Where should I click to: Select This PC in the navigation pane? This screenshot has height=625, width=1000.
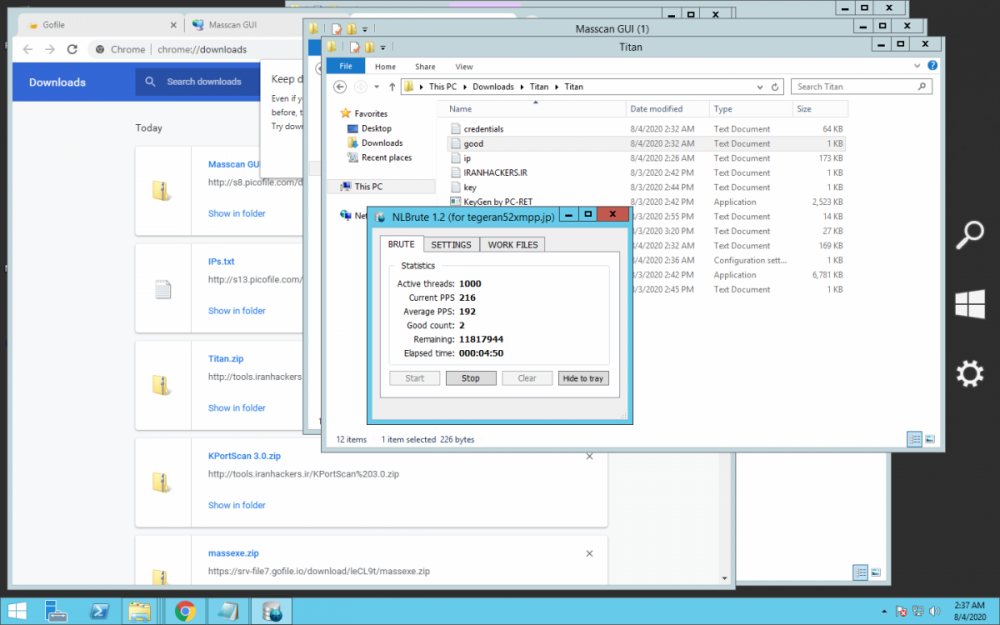(368, 186)
